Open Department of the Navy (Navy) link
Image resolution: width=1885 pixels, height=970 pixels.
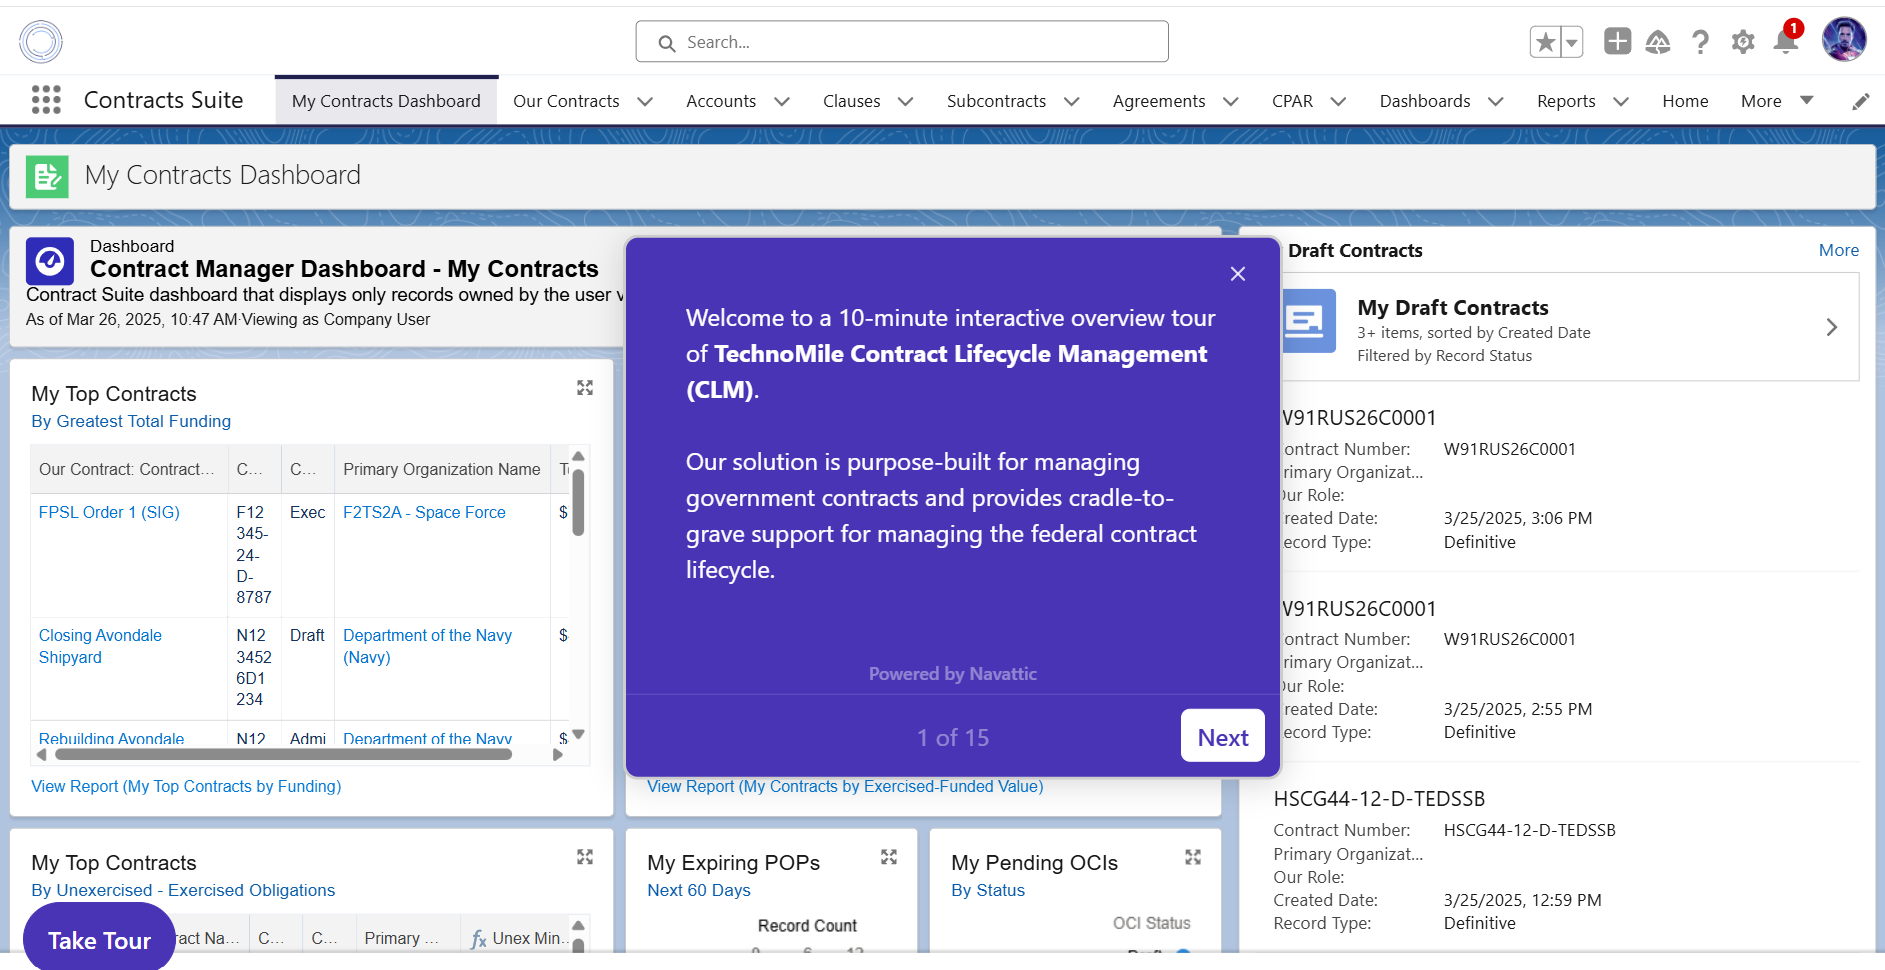[x=427, y=646]
